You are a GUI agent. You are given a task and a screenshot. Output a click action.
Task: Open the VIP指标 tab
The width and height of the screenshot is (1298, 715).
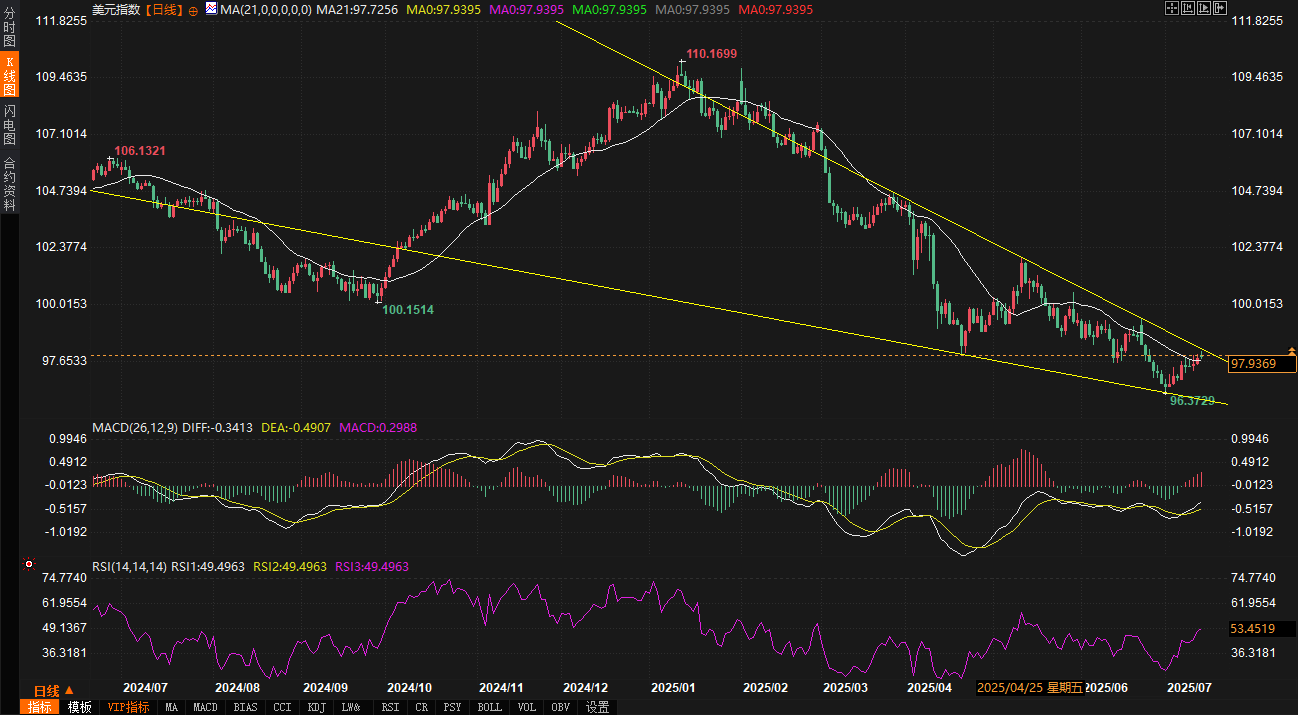pos(129,707)
